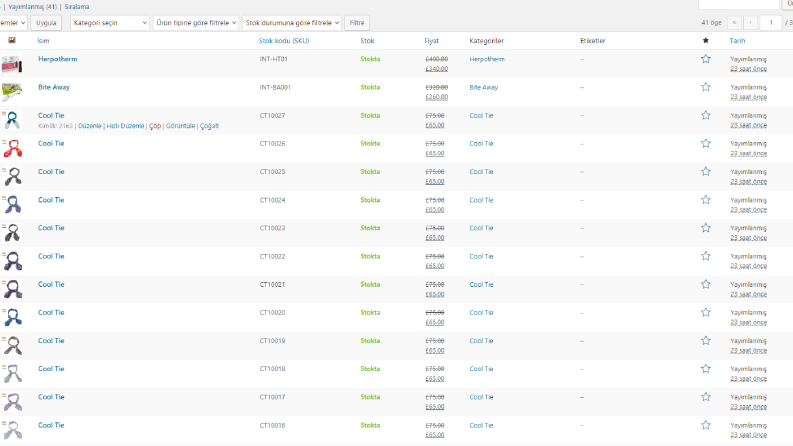The width and height of the screenshot is (793, 446).
Task: Toggle featured star for CT10024
Action: (x=706, y=200)
